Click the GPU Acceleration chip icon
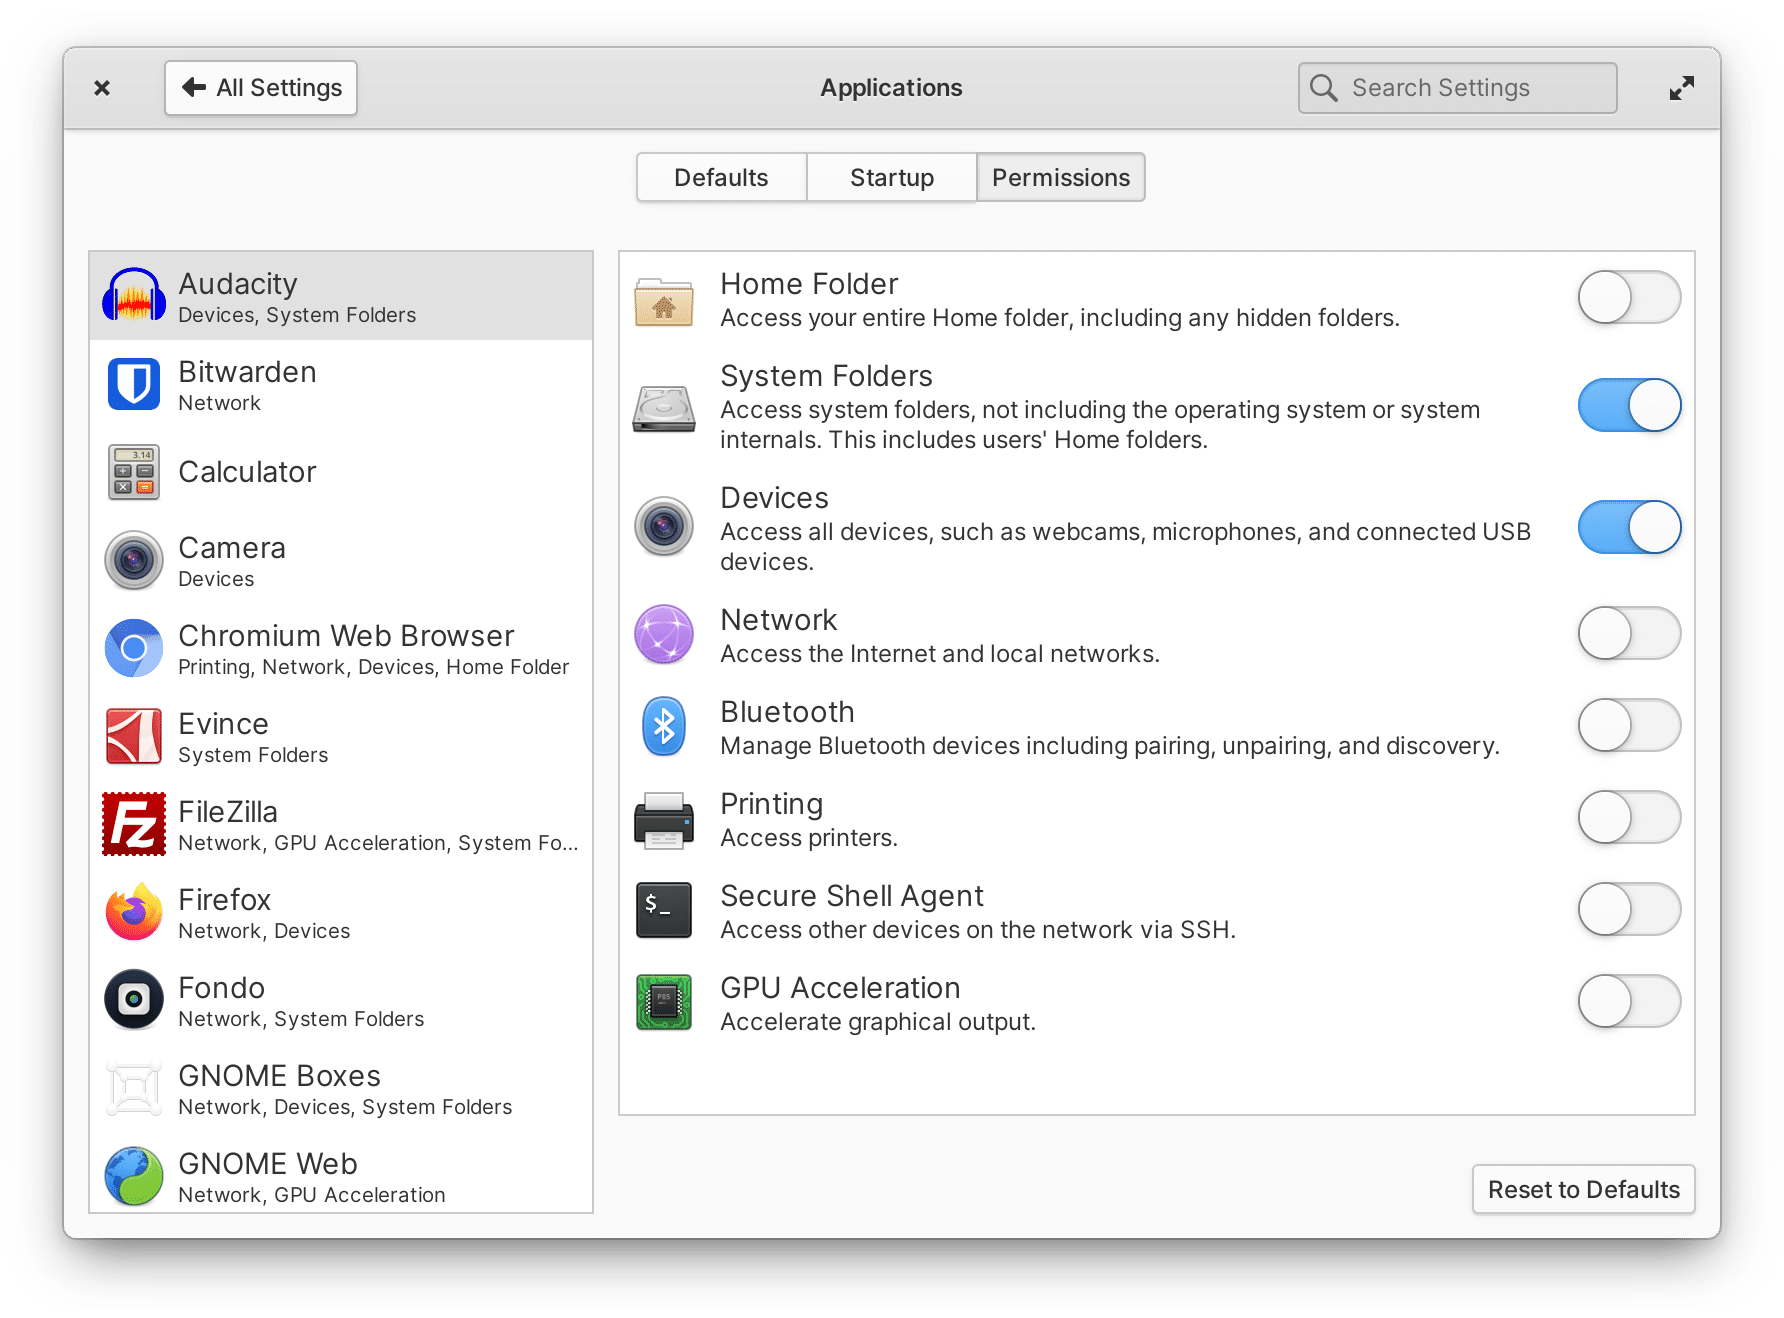This screenshot has height=1318, width=1784. pos(664,1002)
